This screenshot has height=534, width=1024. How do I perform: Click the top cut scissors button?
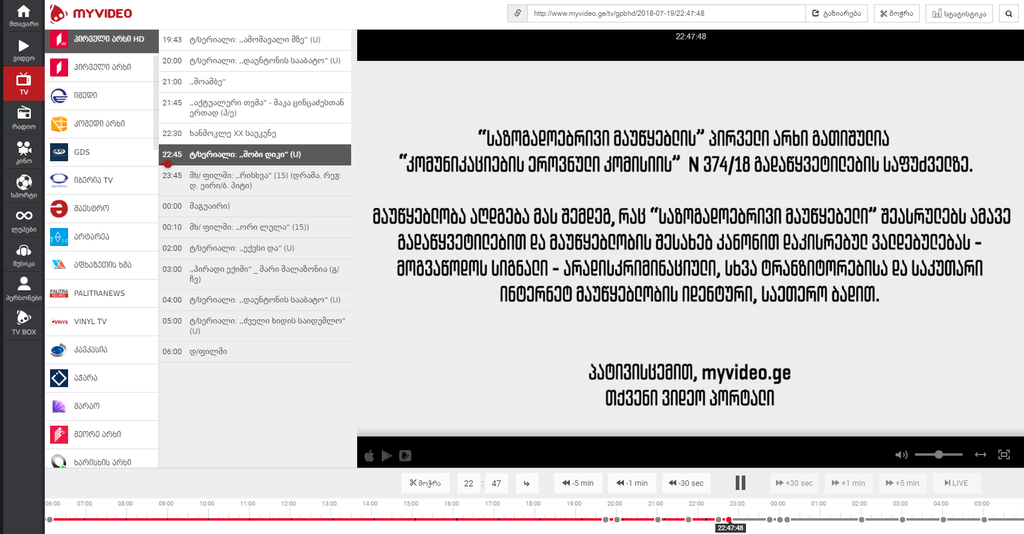[x=897, y=13]
